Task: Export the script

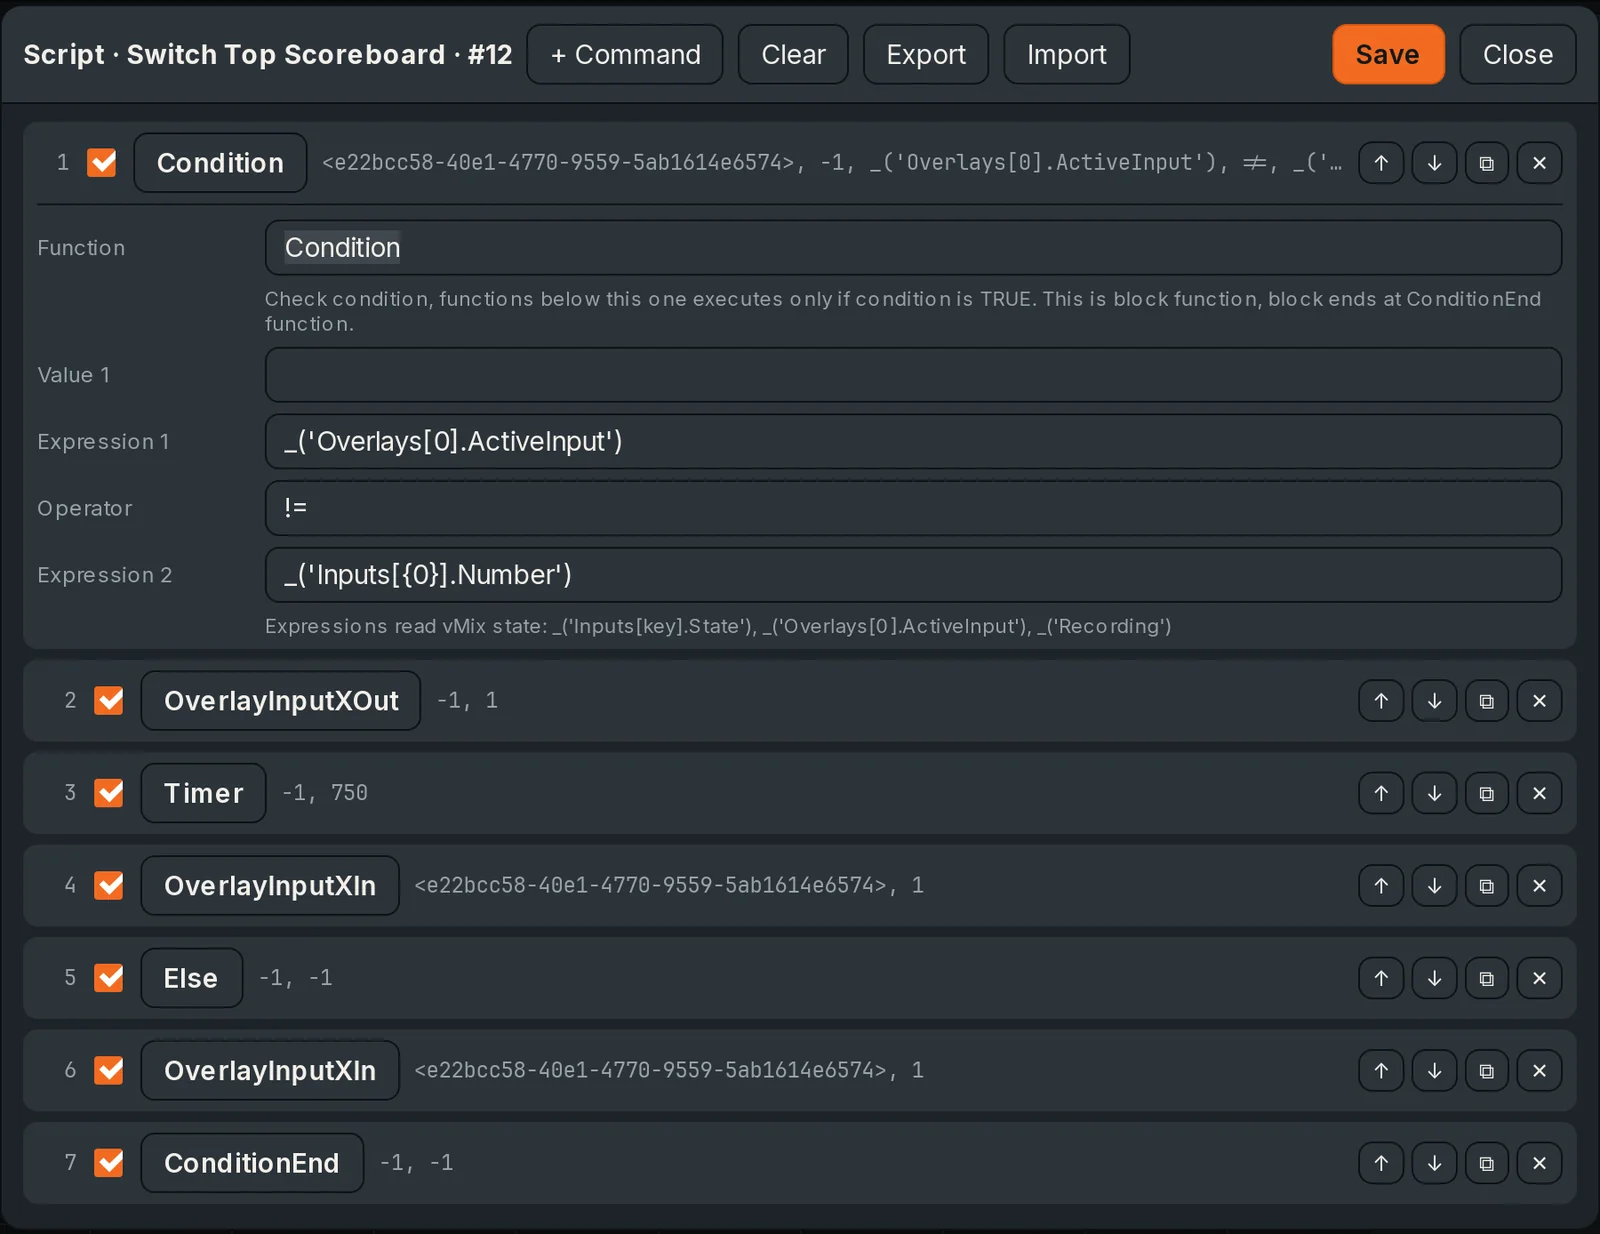Action: point(926,54)
